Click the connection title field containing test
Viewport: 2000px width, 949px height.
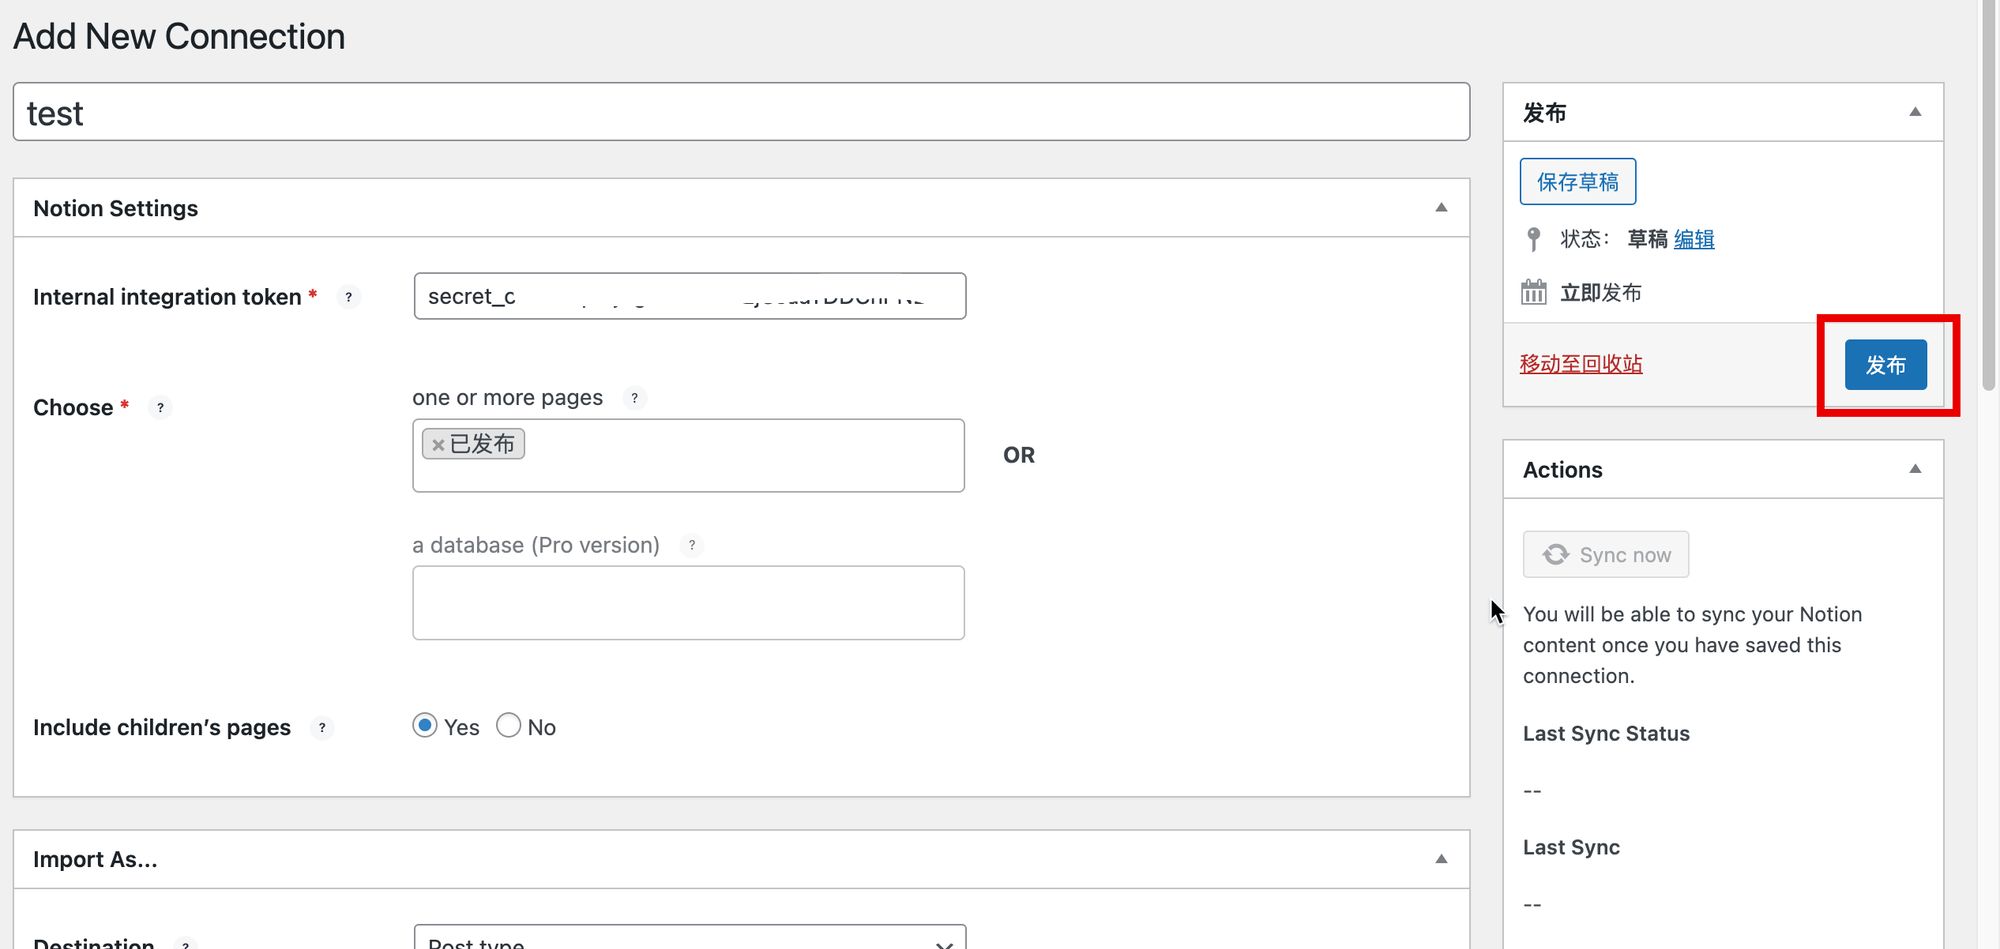coord(741,112)
